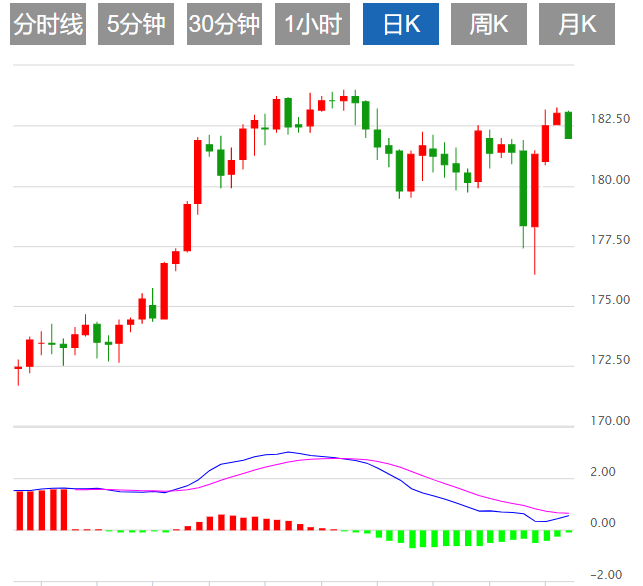
Task: Click the 0.00 MACD axis label
Action: point(603,523)
